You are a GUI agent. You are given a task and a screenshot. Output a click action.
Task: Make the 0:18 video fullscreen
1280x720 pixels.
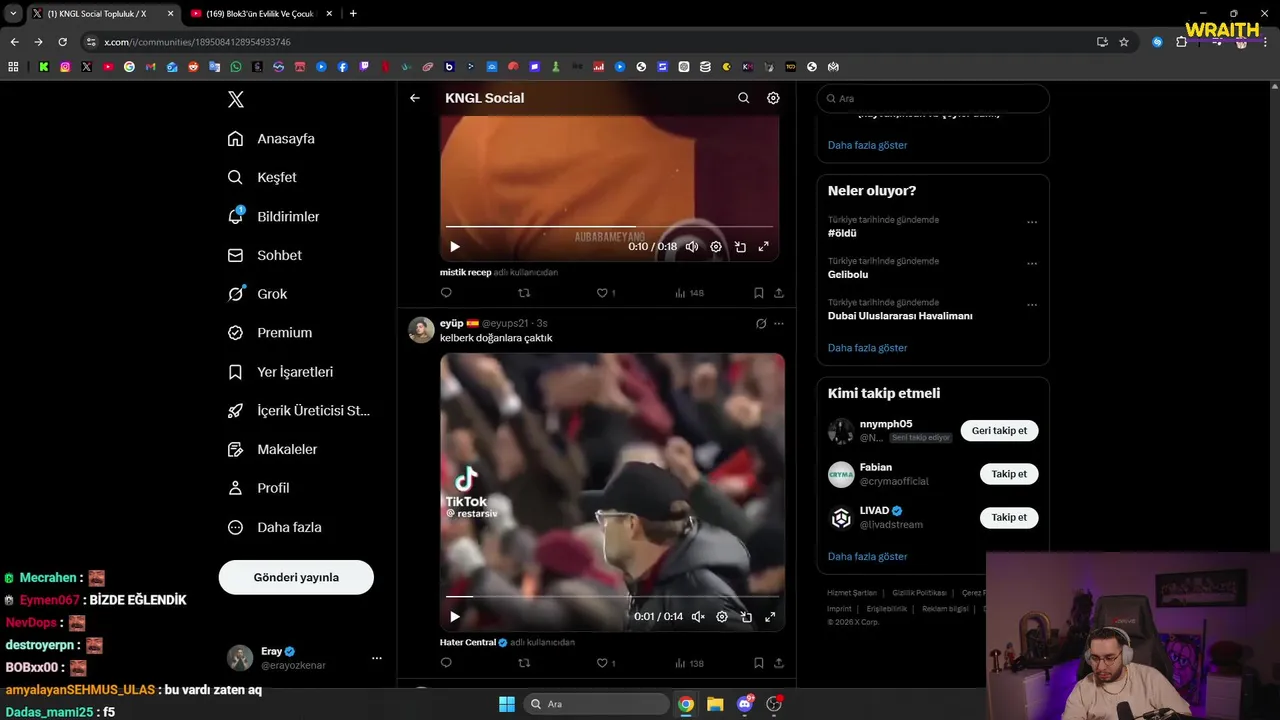(764, 247)
